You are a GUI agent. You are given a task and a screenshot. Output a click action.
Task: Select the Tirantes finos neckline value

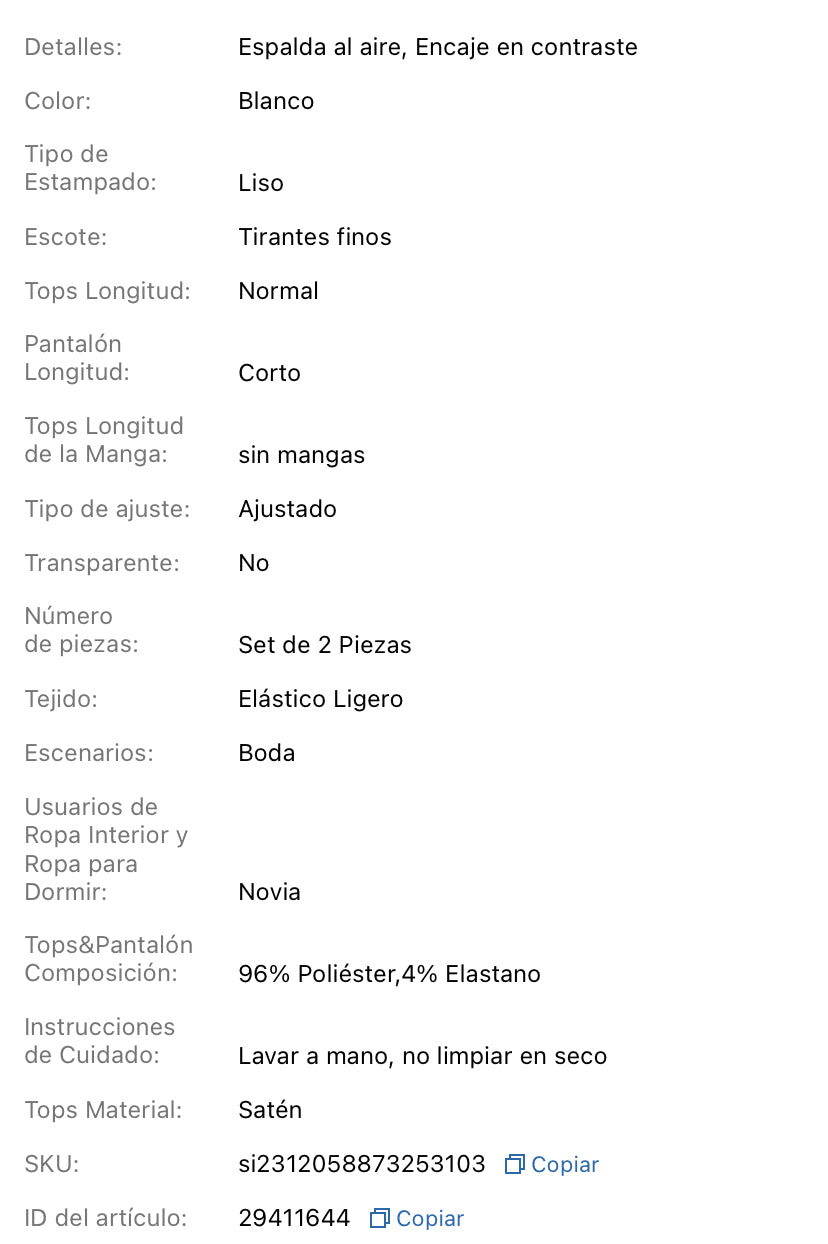click(x=315, y=237)
